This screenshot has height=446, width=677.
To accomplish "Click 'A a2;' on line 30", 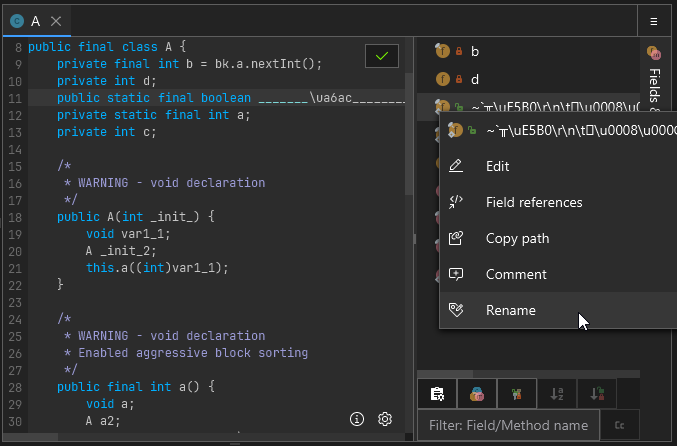I will (x=103, y=421).
